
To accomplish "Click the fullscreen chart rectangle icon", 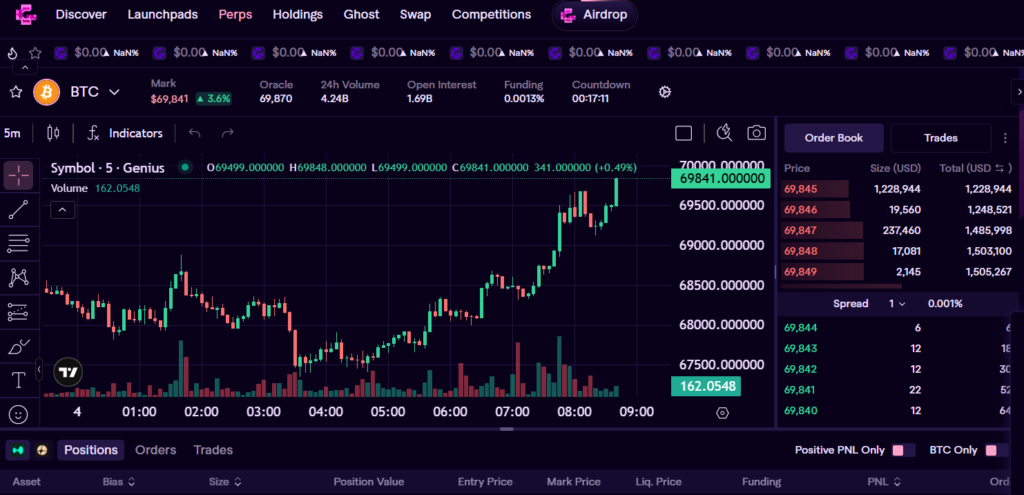I will [x=684, y=133].
